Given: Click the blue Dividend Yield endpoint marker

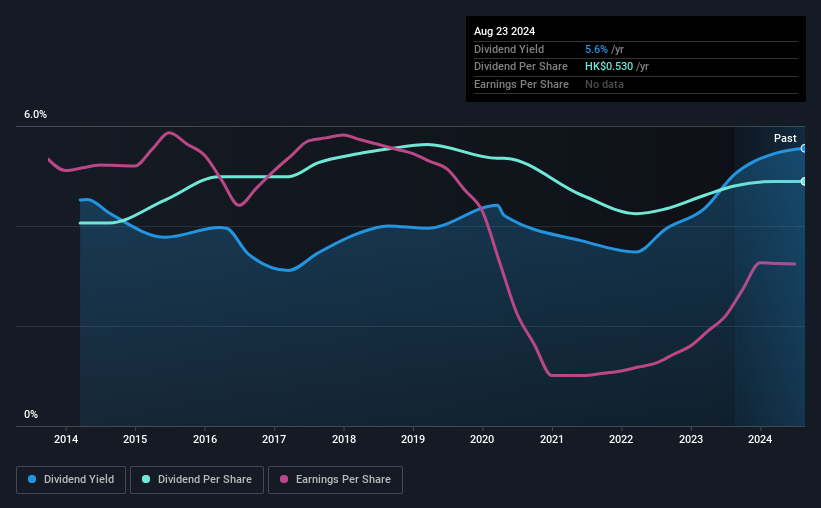Looking at the screenshot, I should [x=804, y=149].
